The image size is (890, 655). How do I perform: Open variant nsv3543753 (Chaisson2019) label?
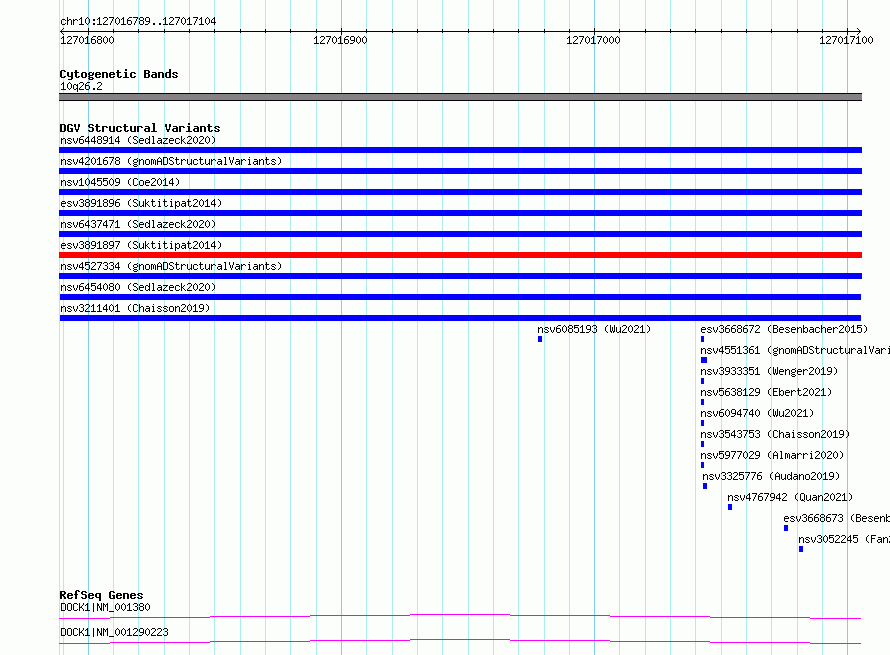point(775,434)
